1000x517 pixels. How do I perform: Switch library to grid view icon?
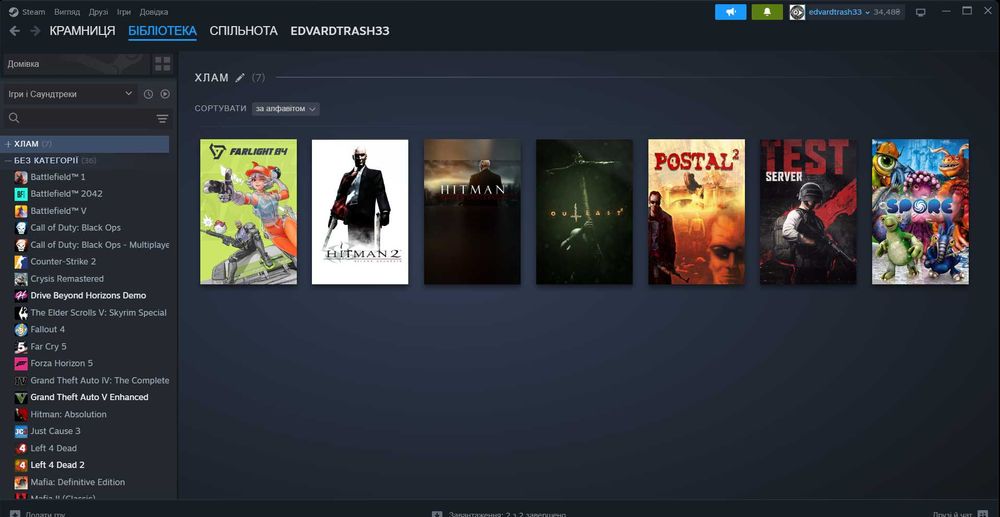pyautogui.click(x=163, y=64)
